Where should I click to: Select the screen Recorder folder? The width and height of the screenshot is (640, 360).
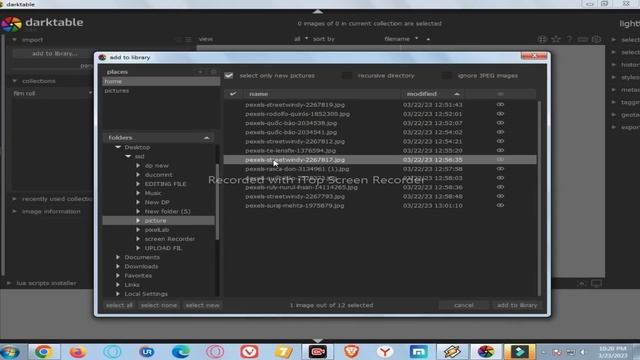click(169, 239)
